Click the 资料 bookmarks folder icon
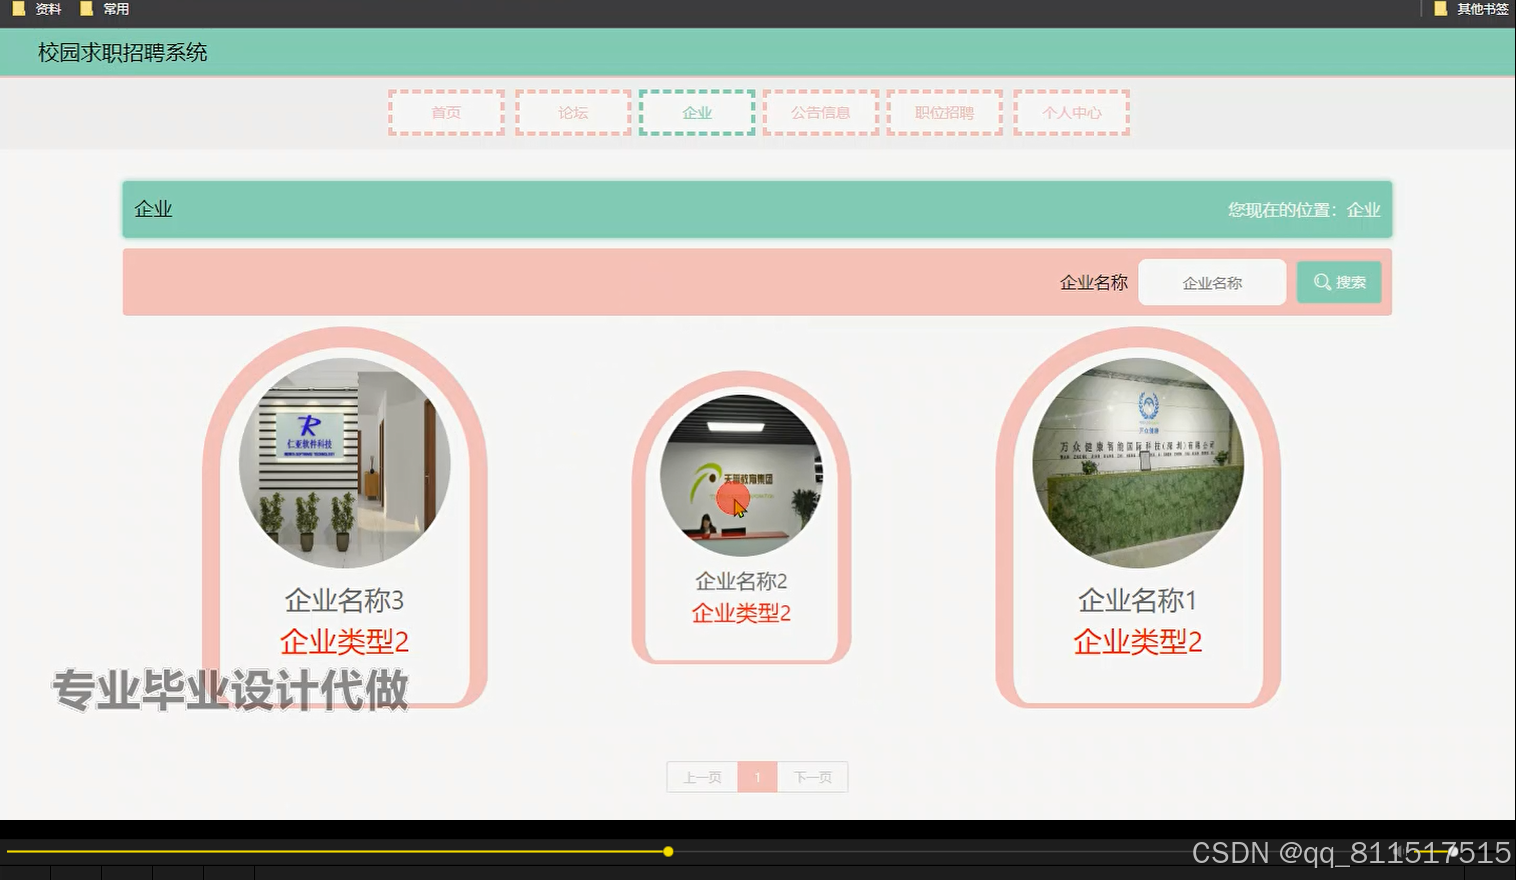Viewport: 1516px width, 880px height. click(x=18, y=9)
